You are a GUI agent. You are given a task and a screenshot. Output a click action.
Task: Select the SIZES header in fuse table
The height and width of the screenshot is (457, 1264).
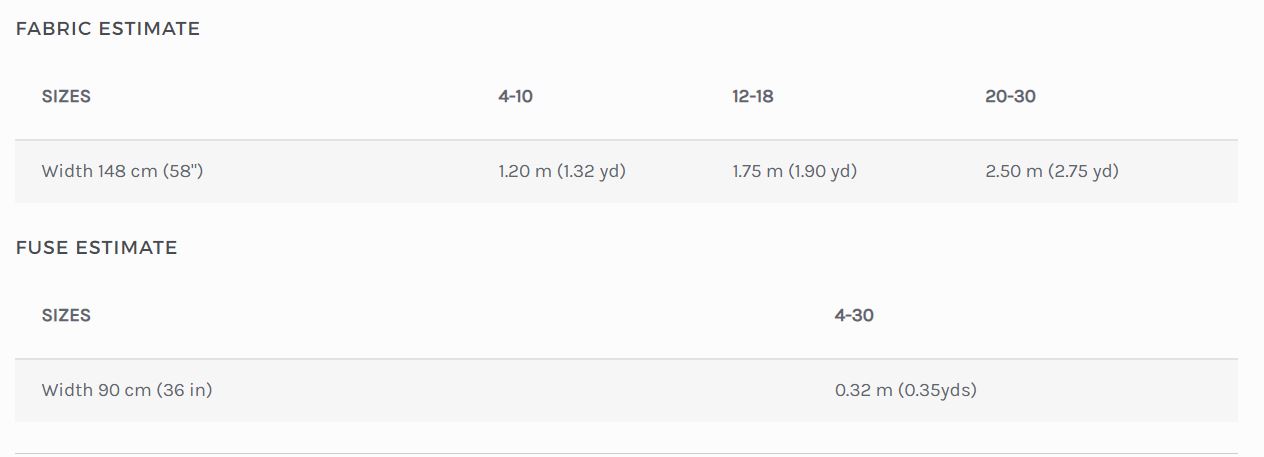66,316
